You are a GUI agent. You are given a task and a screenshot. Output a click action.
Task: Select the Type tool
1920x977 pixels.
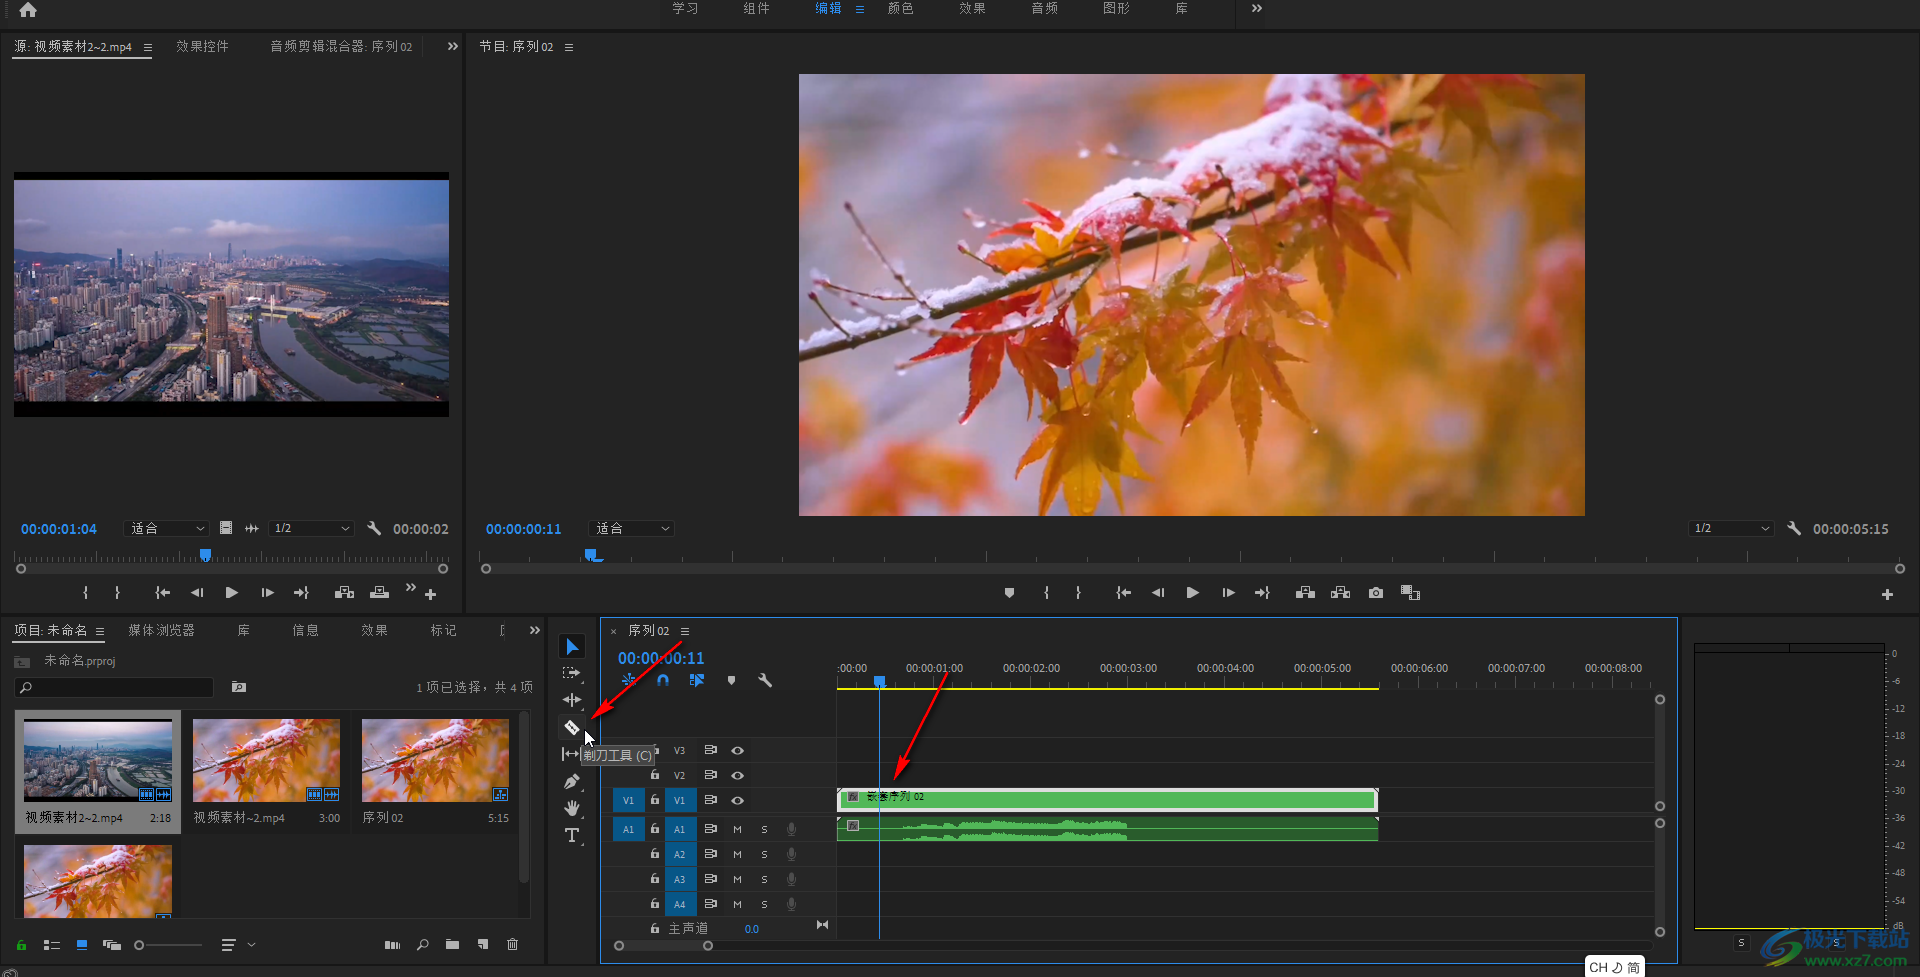[572, 835]
